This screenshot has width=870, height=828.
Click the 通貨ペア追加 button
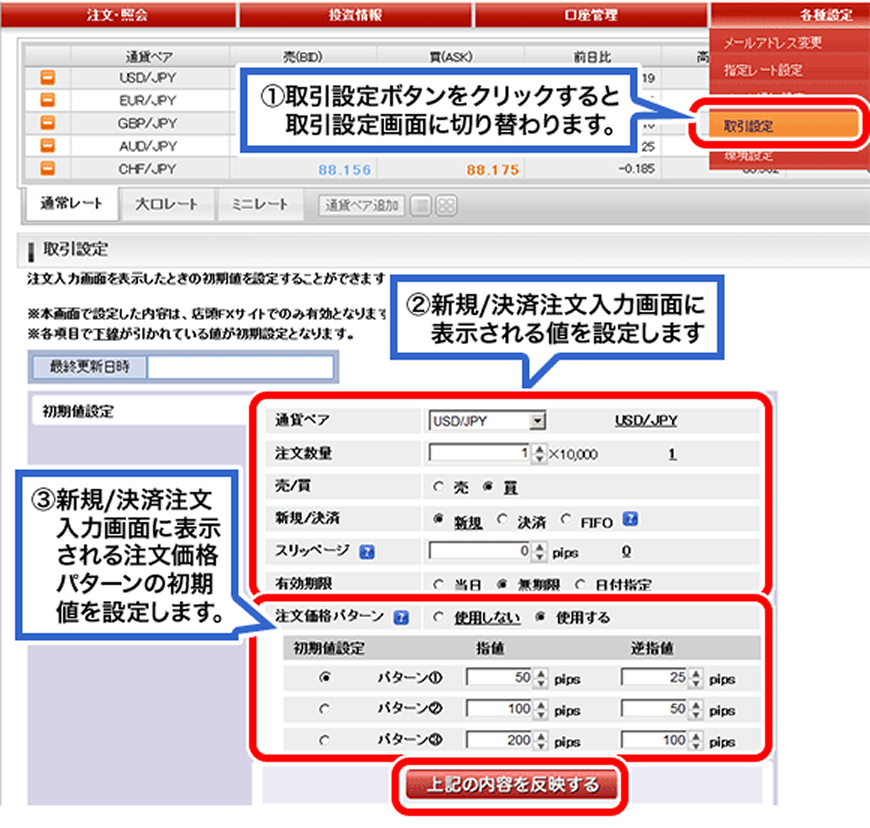(x=361, y=205)
